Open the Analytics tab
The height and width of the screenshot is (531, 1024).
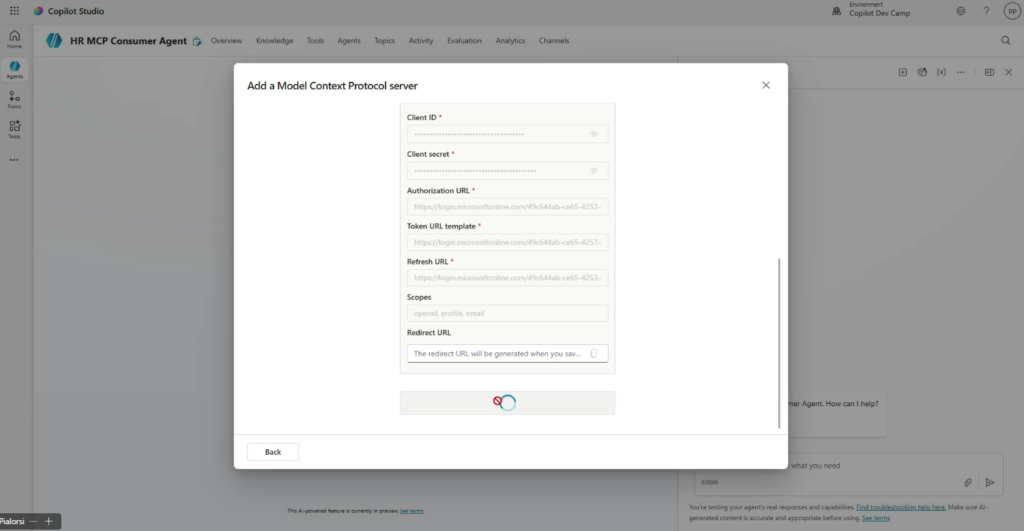coord(510,40)
